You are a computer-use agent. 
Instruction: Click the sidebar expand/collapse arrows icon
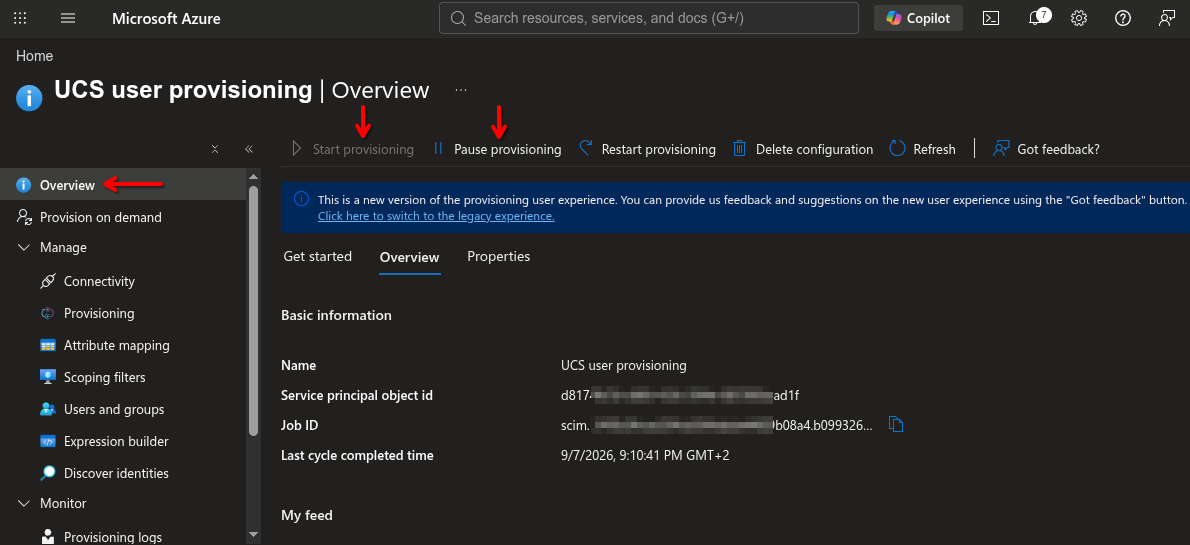point(215,150)
